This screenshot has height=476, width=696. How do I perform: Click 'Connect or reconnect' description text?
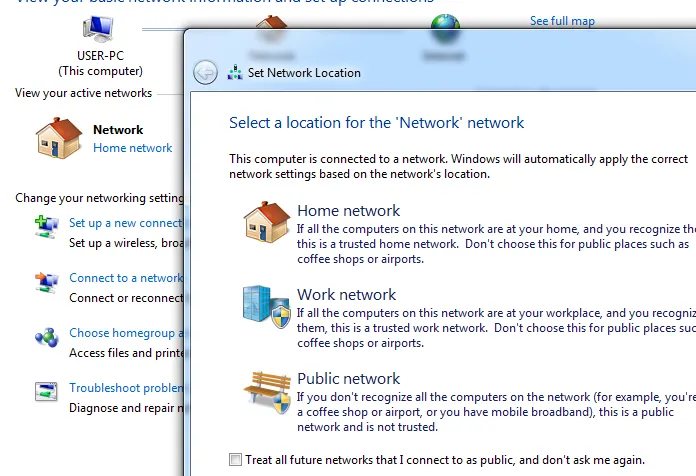(x=126, y=298)
